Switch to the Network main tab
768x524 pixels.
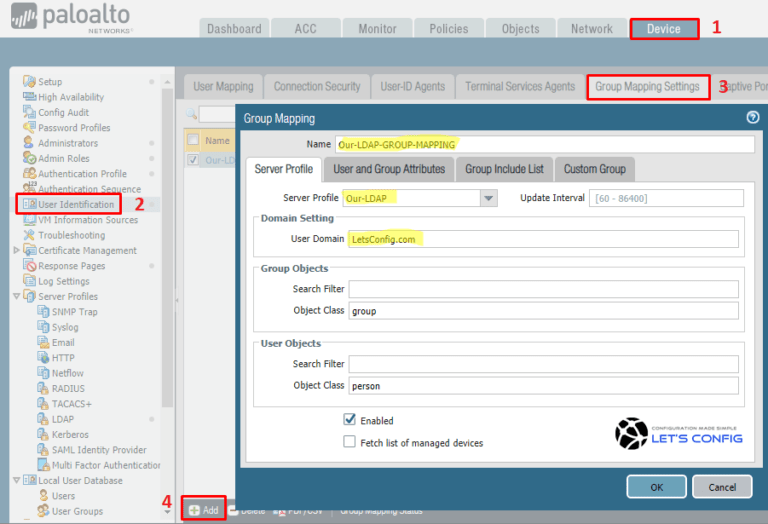tap(592, 28)
